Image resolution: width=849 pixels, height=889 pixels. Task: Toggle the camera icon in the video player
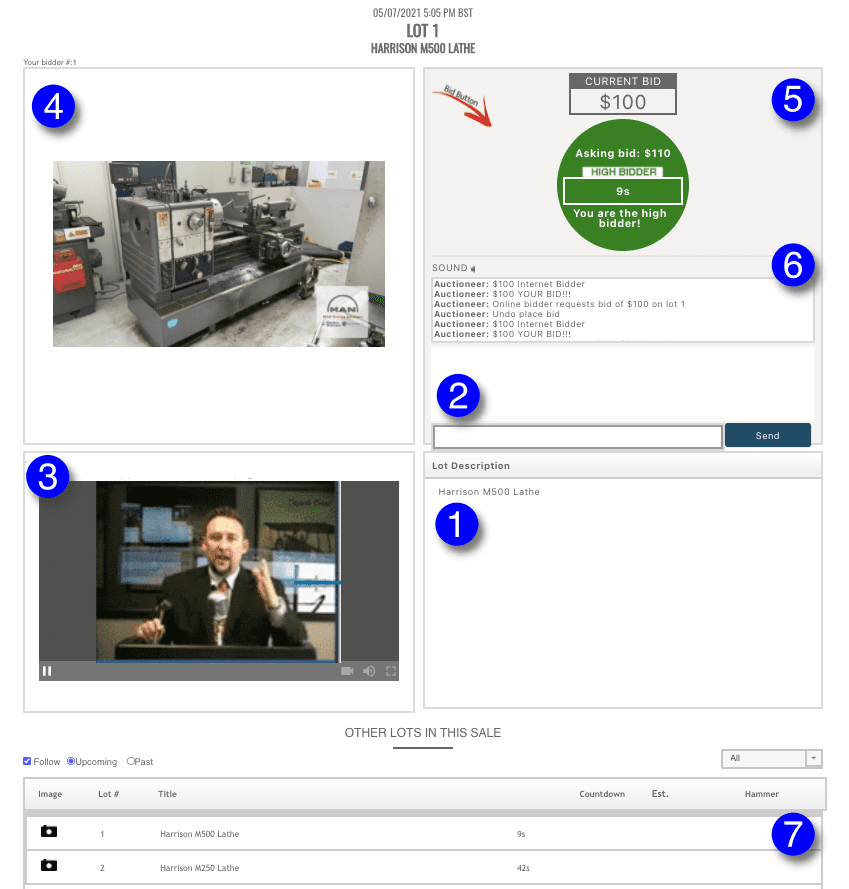click(x=346, y=671)
